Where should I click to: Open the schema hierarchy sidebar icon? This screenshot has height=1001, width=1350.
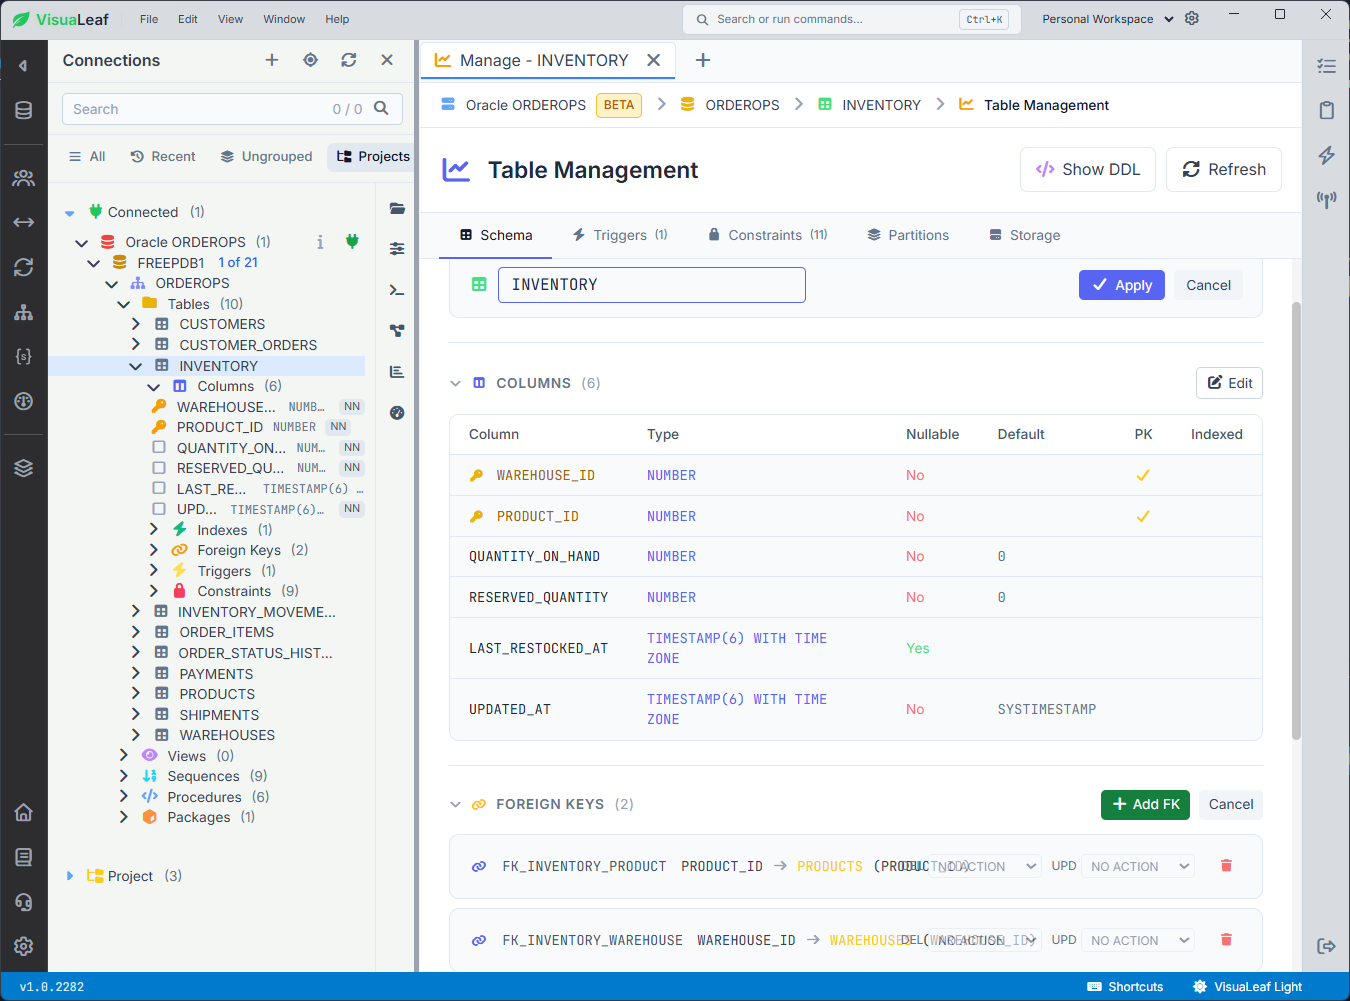pos(23,312)
